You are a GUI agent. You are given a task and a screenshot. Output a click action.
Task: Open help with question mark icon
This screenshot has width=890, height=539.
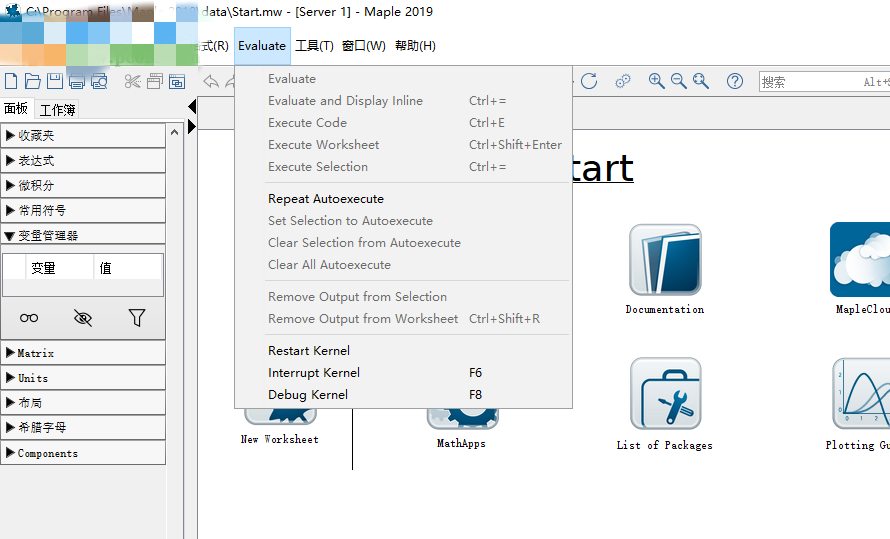(734, 81)
